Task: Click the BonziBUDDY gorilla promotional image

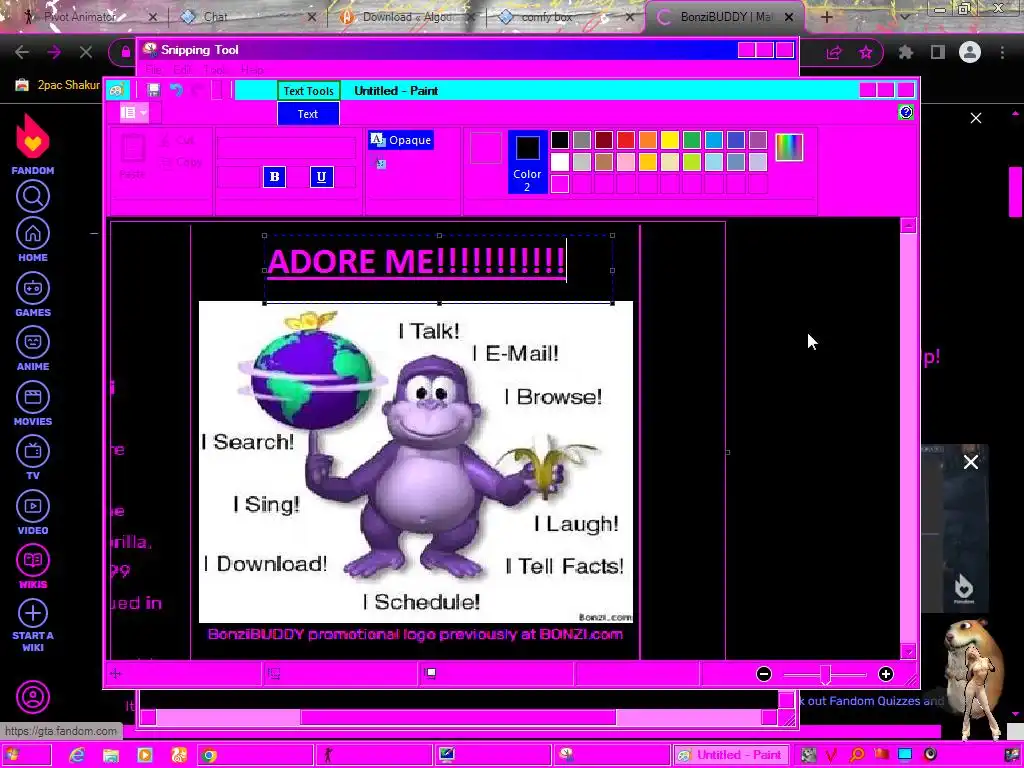Action: [416, 462]
